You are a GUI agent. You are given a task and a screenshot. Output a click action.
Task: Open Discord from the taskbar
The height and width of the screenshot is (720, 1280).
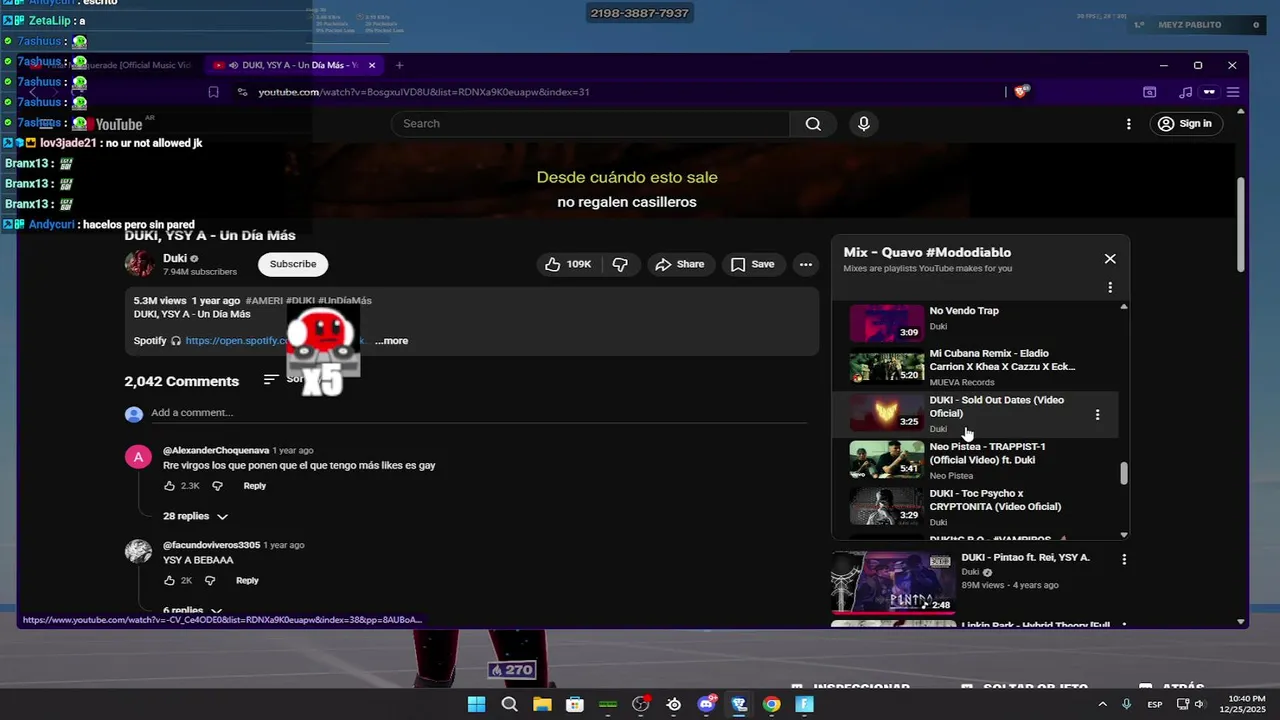[x=707, y=704]
